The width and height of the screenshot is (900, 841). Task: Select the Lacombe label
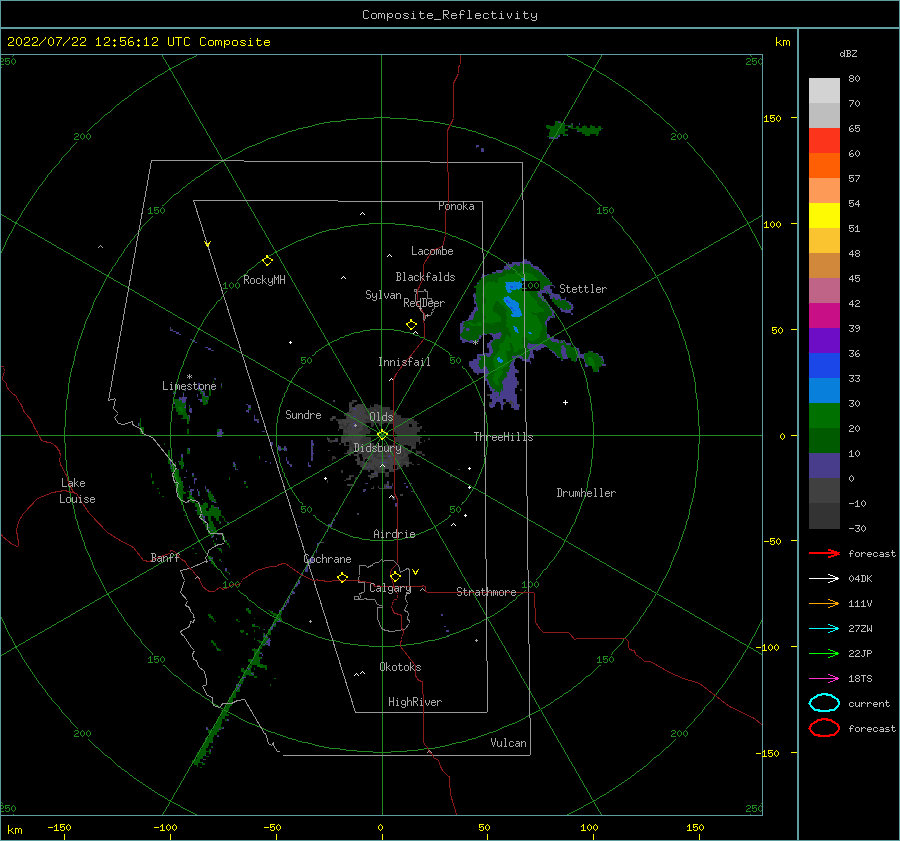(432, 251)
